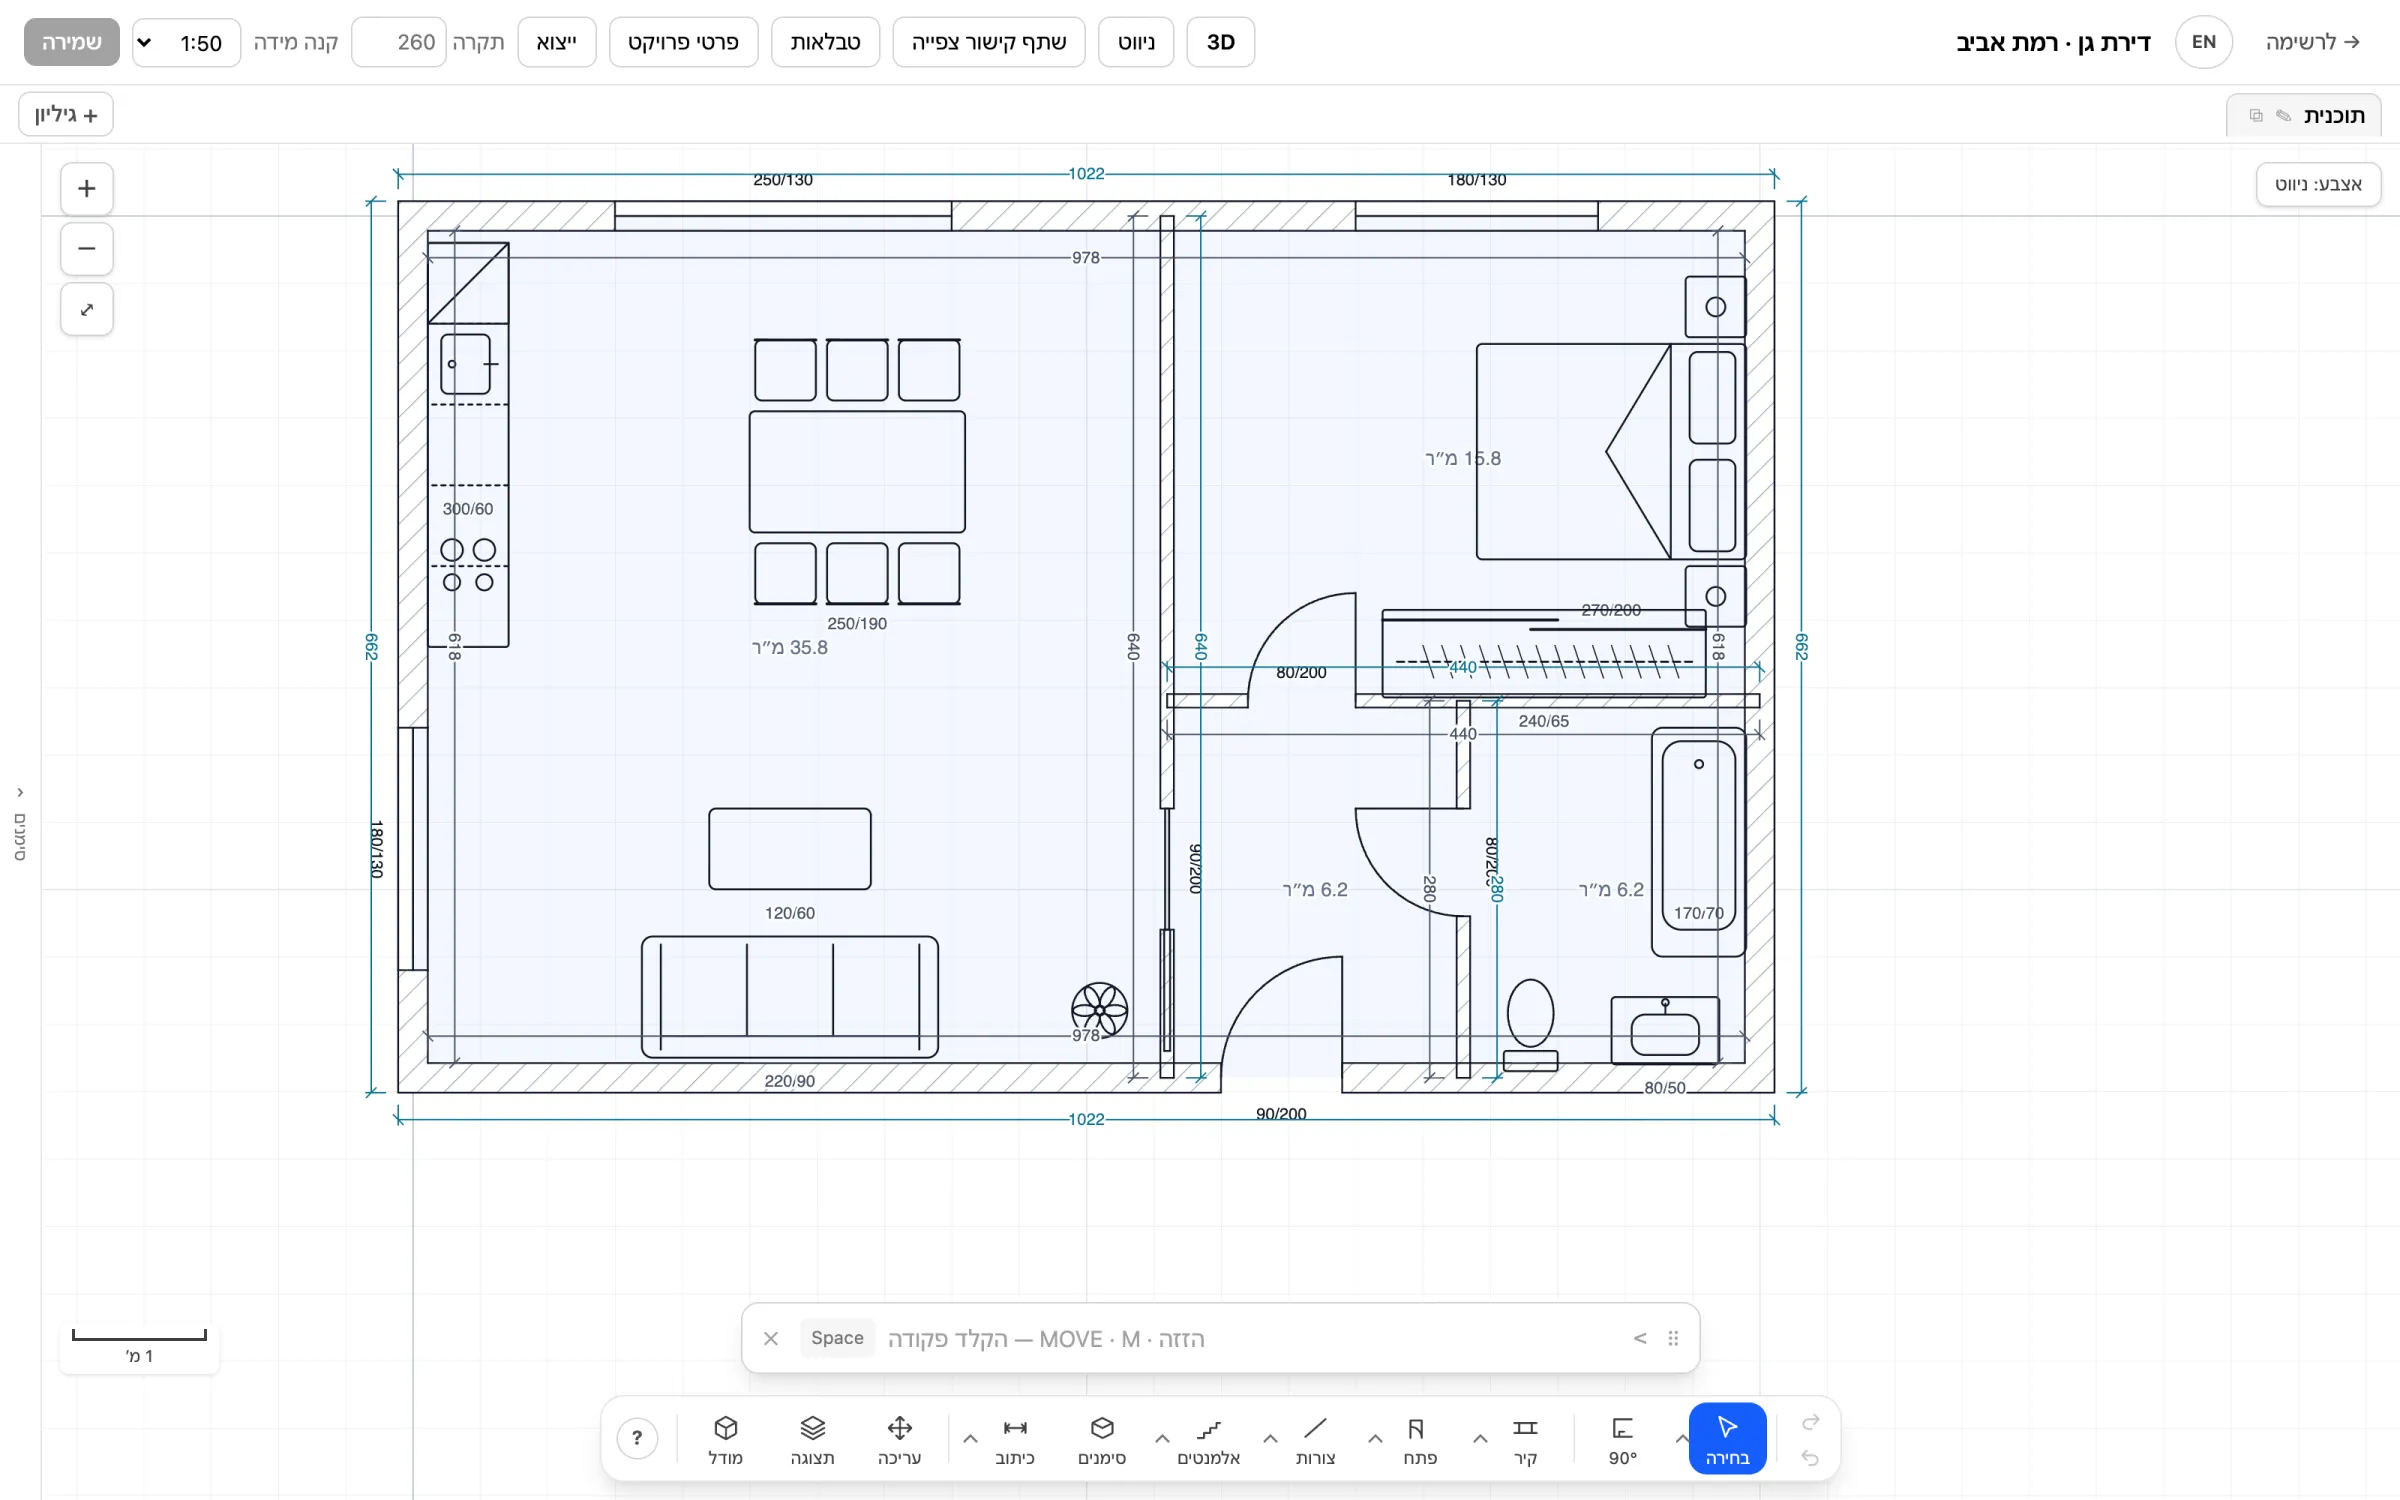Image resolution: width=2400 pixels, height=1500 pixels.
Task: Click the pencil rename icon on תוכנית tab
Action: point(2283,116)
